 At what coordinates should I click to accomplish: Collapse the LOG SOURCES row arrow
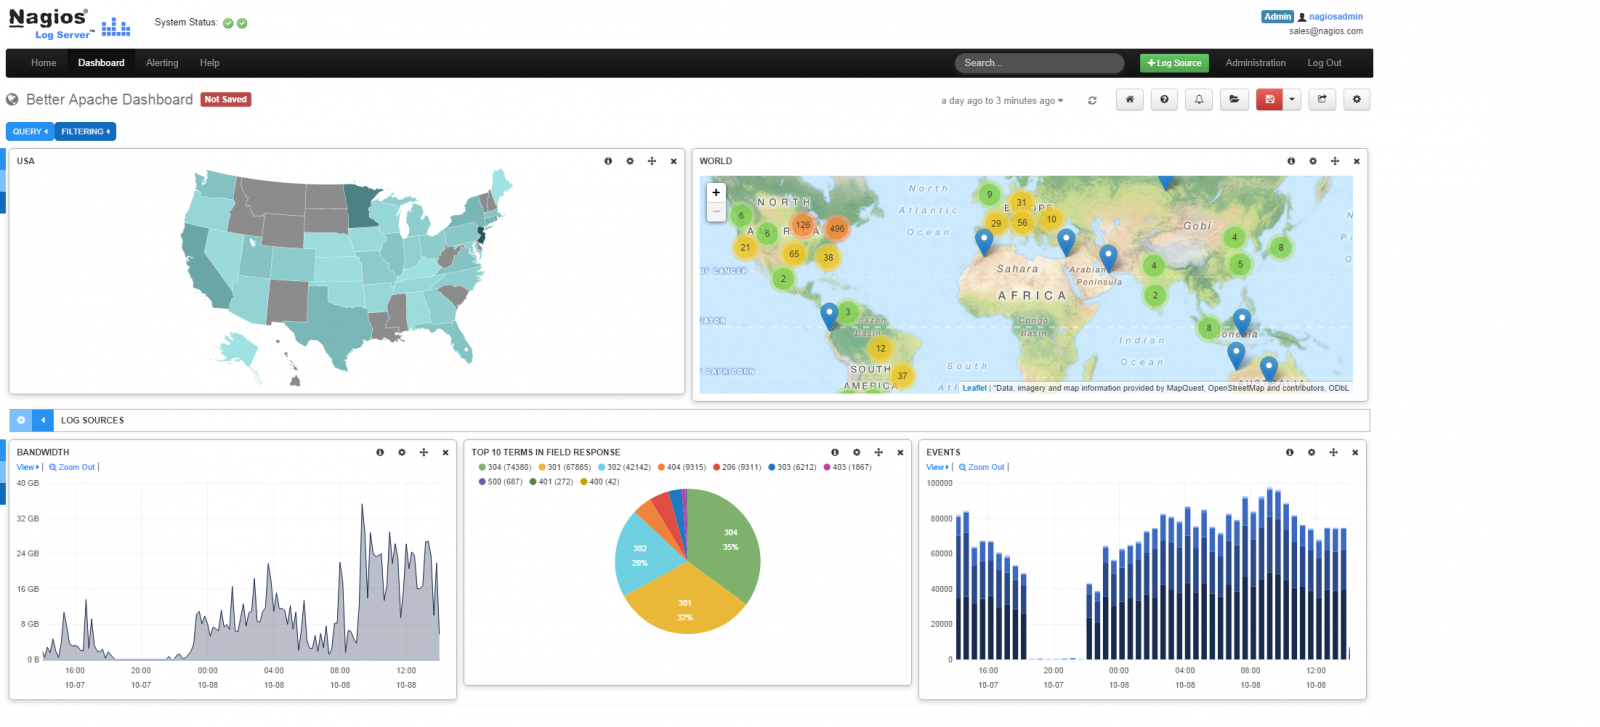coord(43,420)
